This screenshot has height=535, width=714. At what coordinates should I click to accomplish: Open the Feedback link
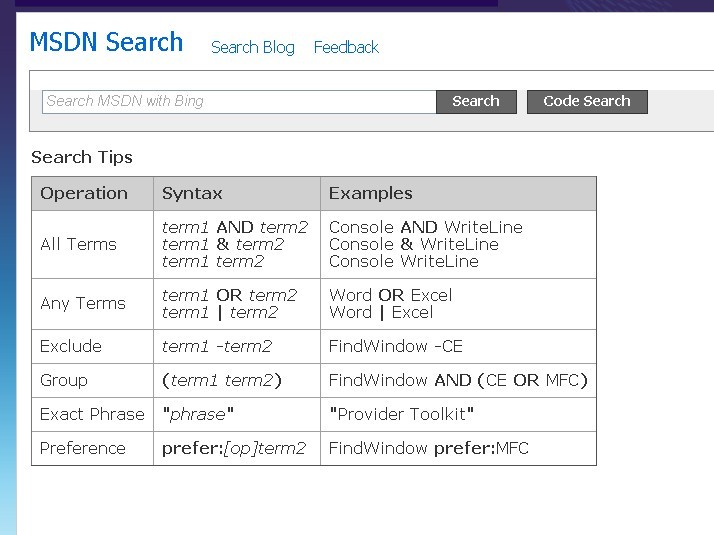tap(346, 47)
